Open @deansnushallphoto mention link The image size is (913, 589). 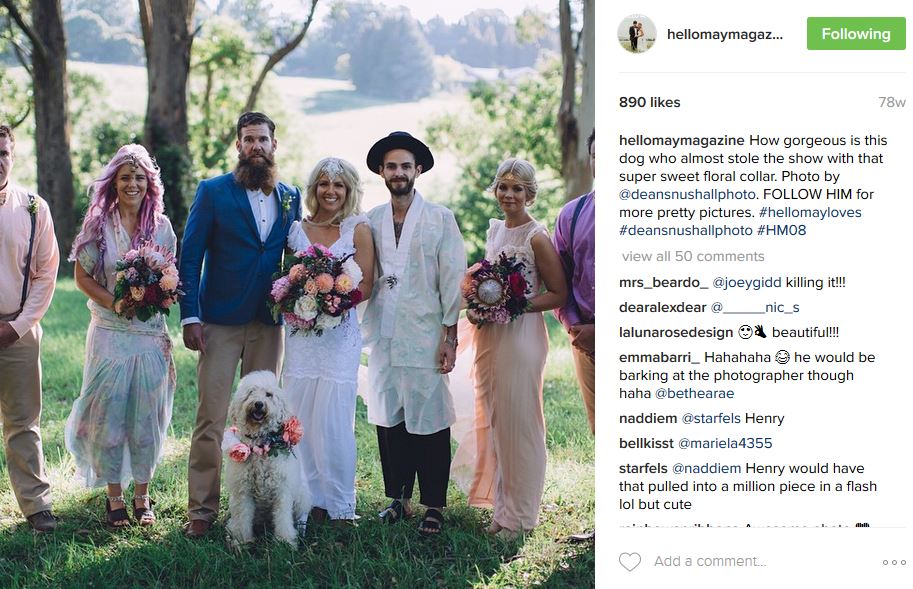click(x=687, y=194)
